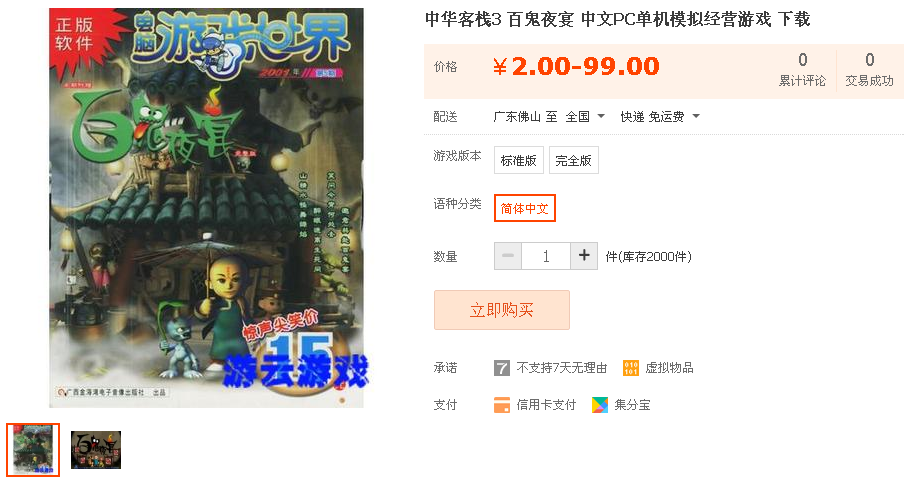
Task: Select the second dark logo thumbnail
Action: [x=96, y=450]
